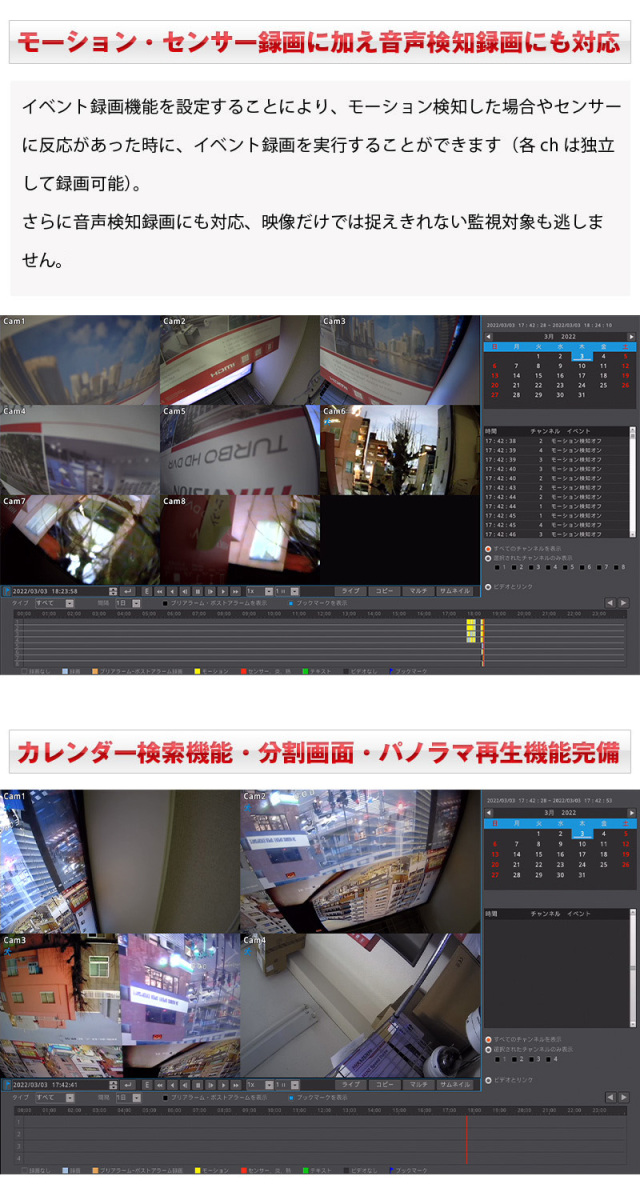Screen dimensions: 640x1192
Task: Click event list scroll-down arrow in 8-camera view
Action: [x=631, y=536]
